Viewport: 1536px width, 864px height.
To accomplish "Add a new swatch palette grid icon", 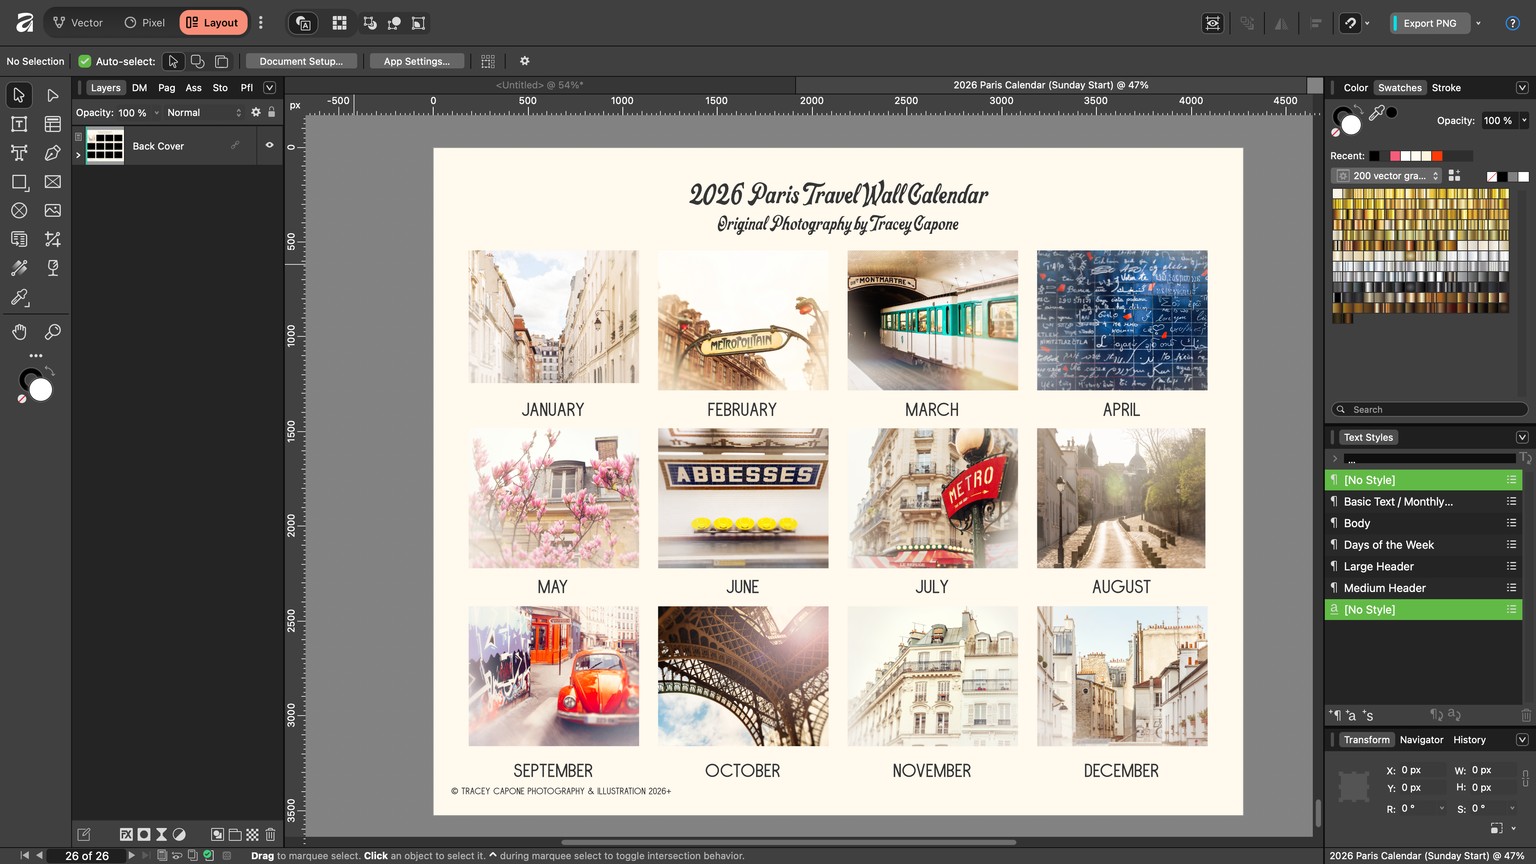I will pyautogui.click(x=1454, y=175).
